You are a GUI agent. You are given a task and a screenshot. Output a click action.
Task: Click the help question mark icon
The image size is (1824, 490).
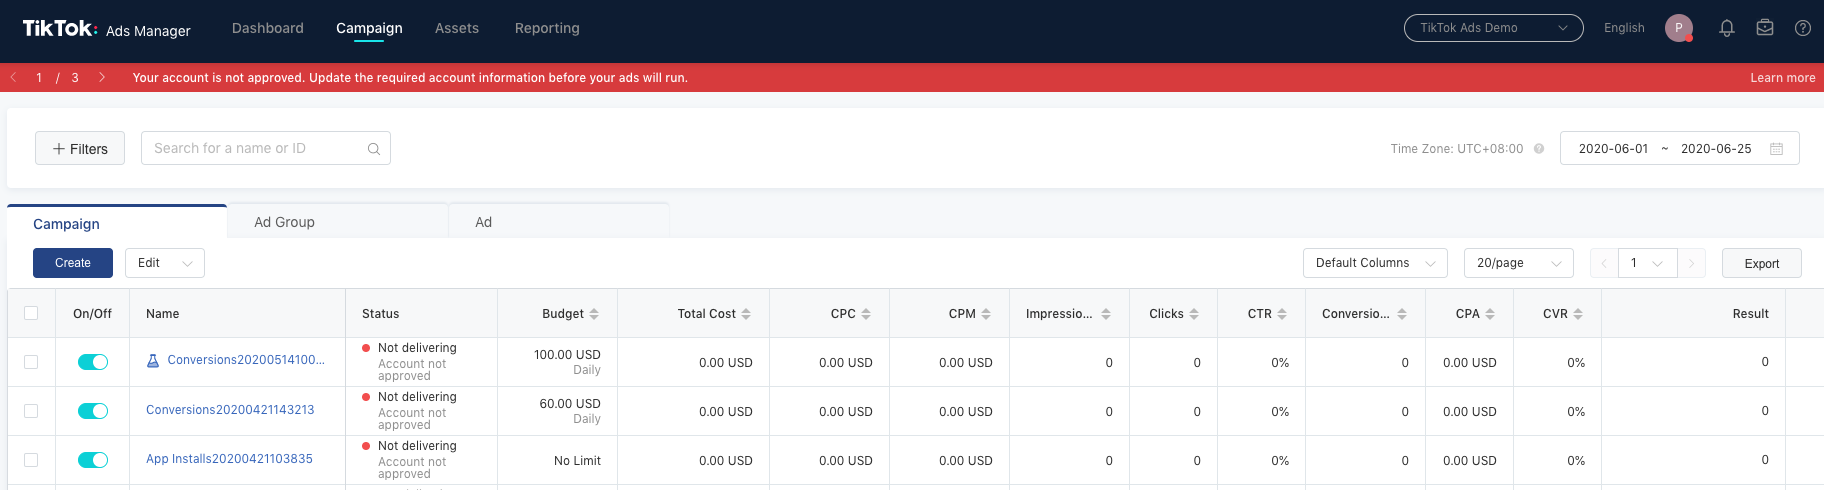[1802, 28]
